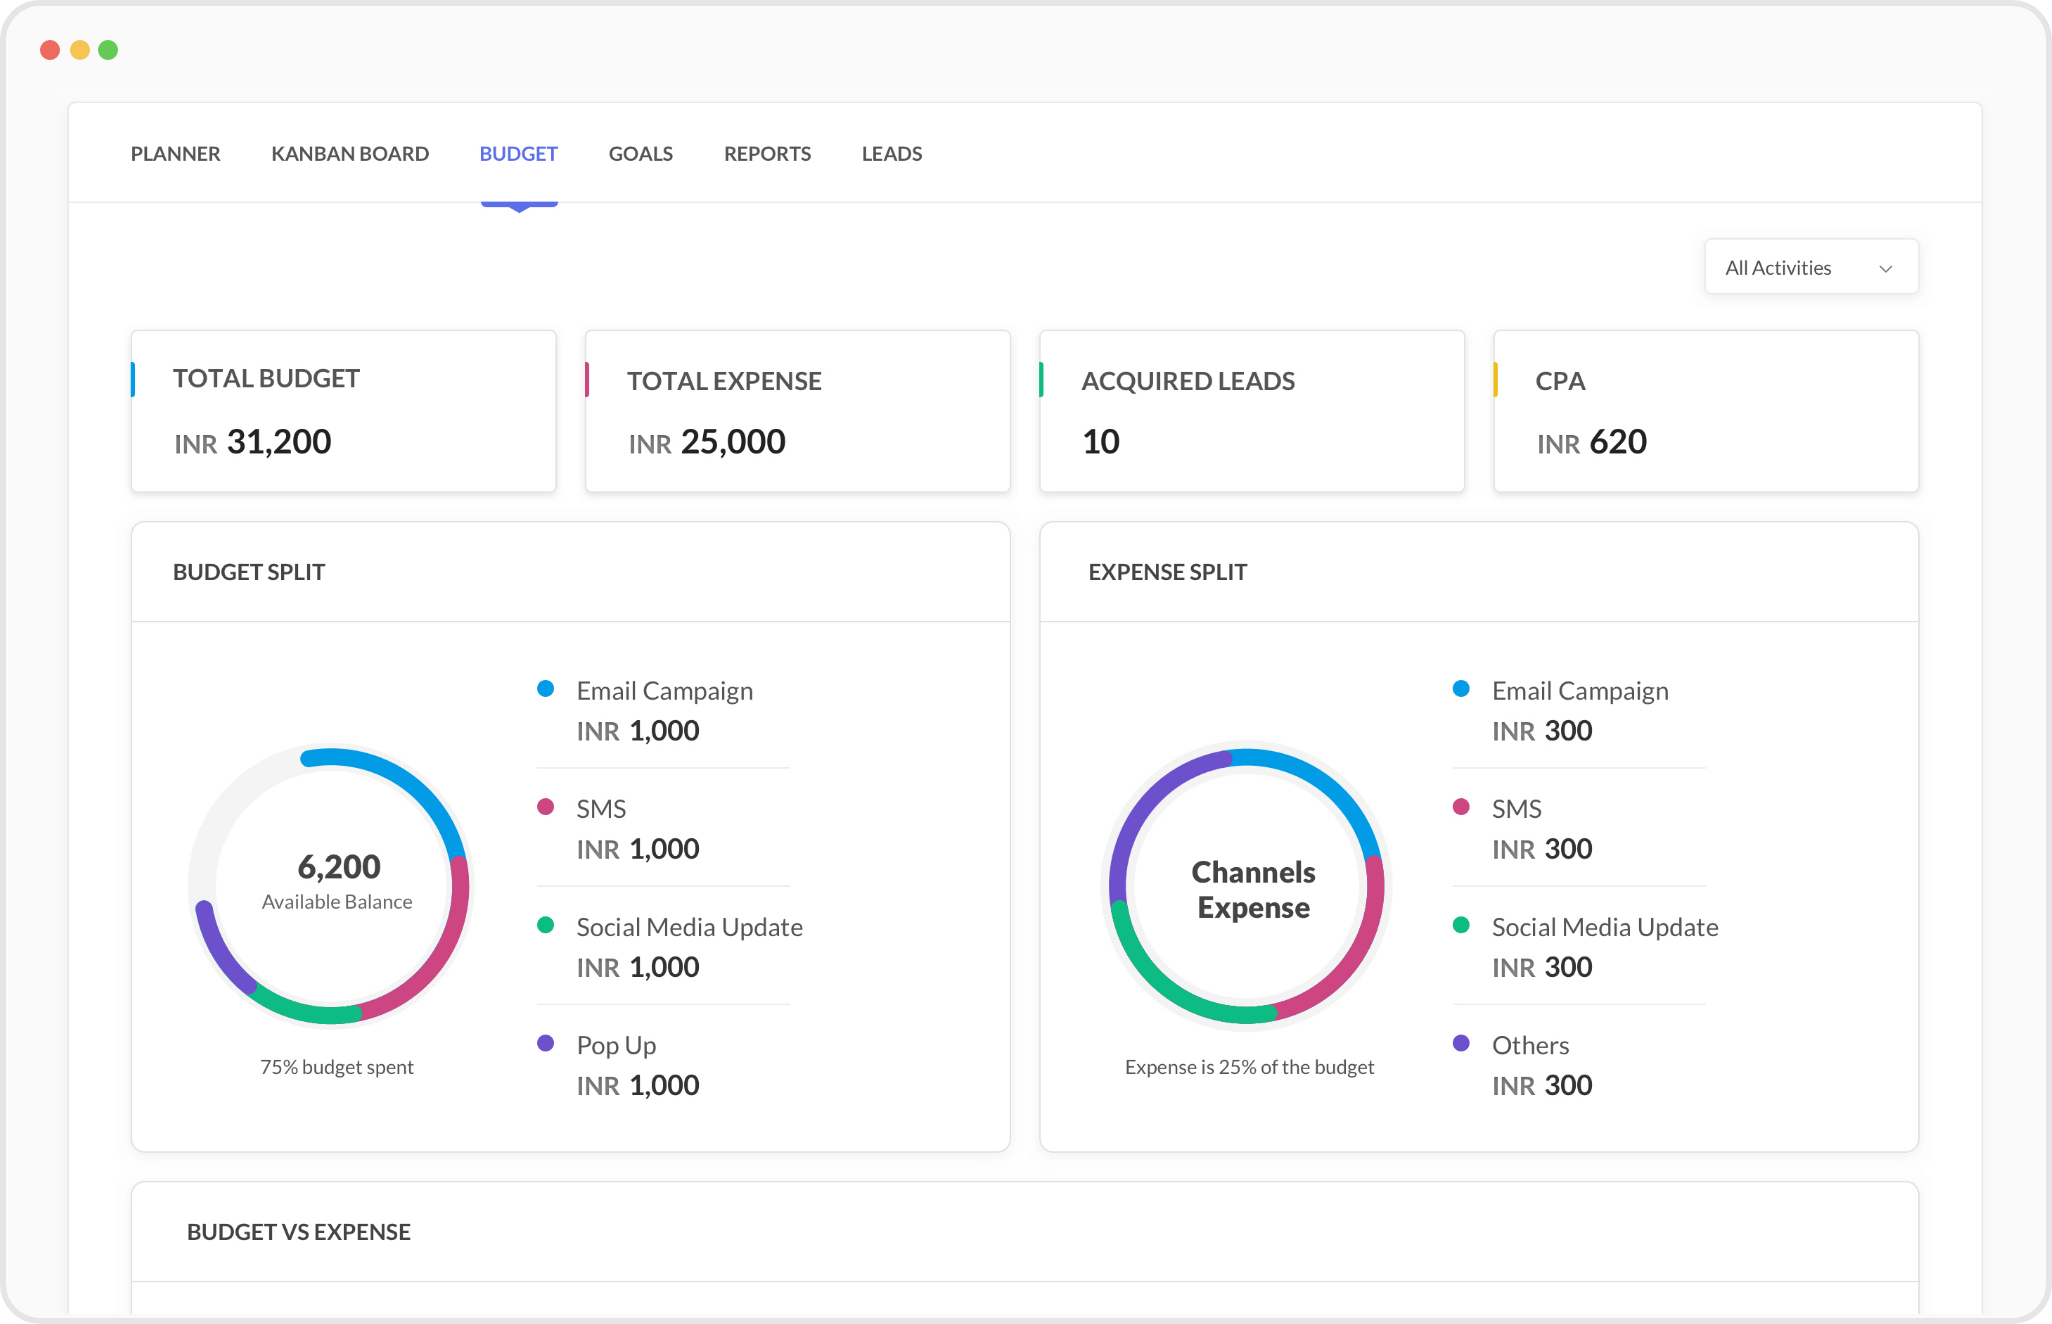The height and width of the screenshot is (1324, 2052).
Task: Click the Pop Up legend dot
Action: tap(546, 1043)
